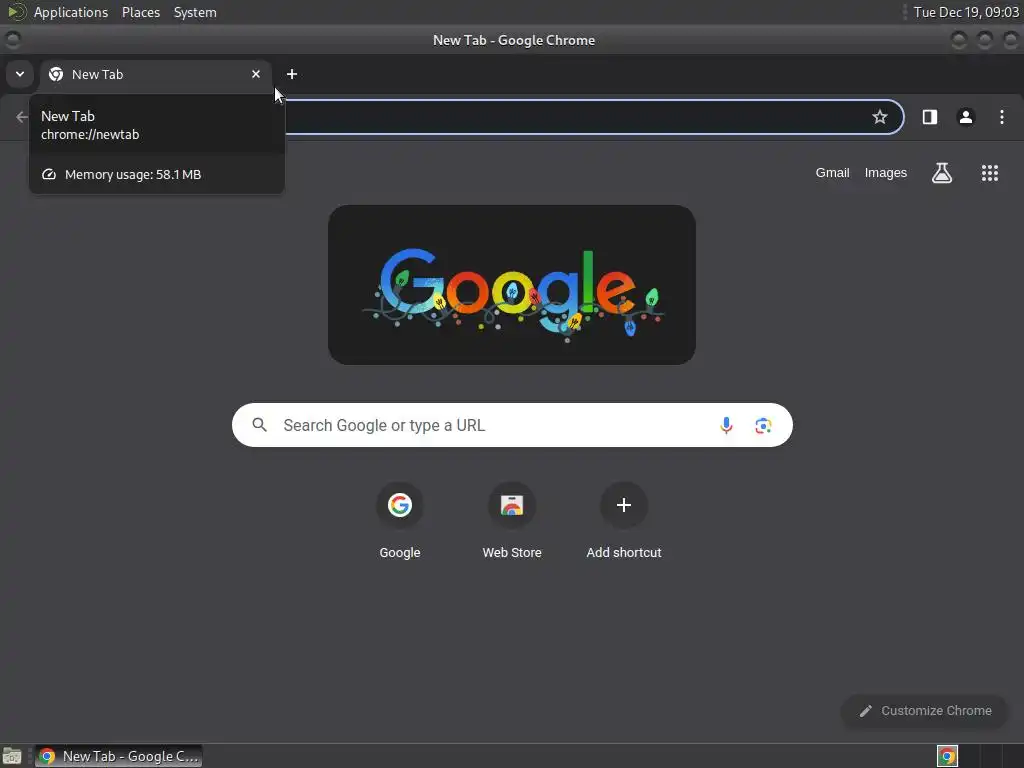Open the Google shortcut tile

pos(400,522)
